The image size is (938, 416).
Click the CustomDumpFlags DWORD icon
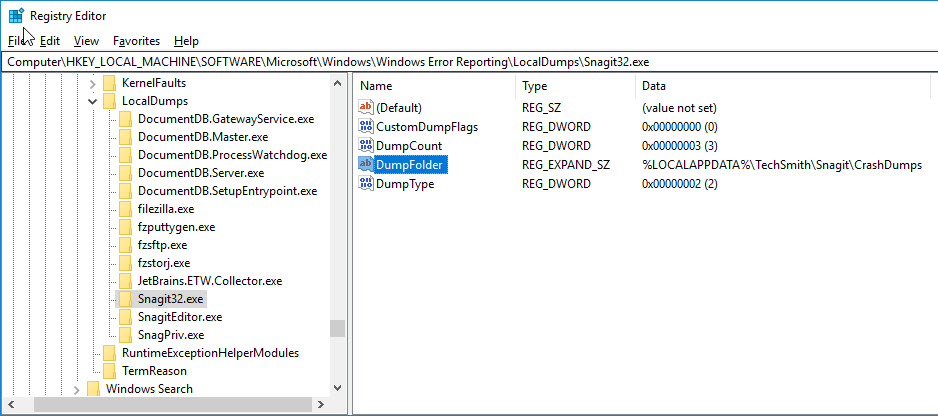[366, 127]
